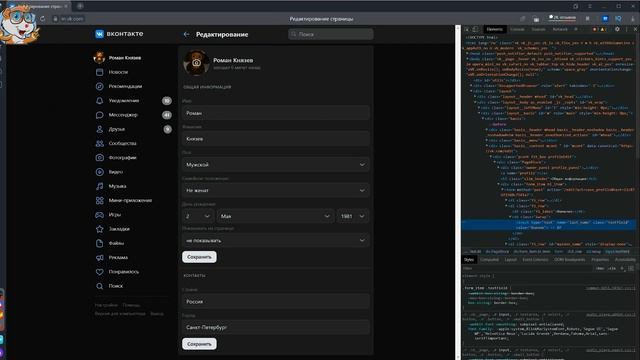Open the gender dropdown showing Мужской

point(276,164)
